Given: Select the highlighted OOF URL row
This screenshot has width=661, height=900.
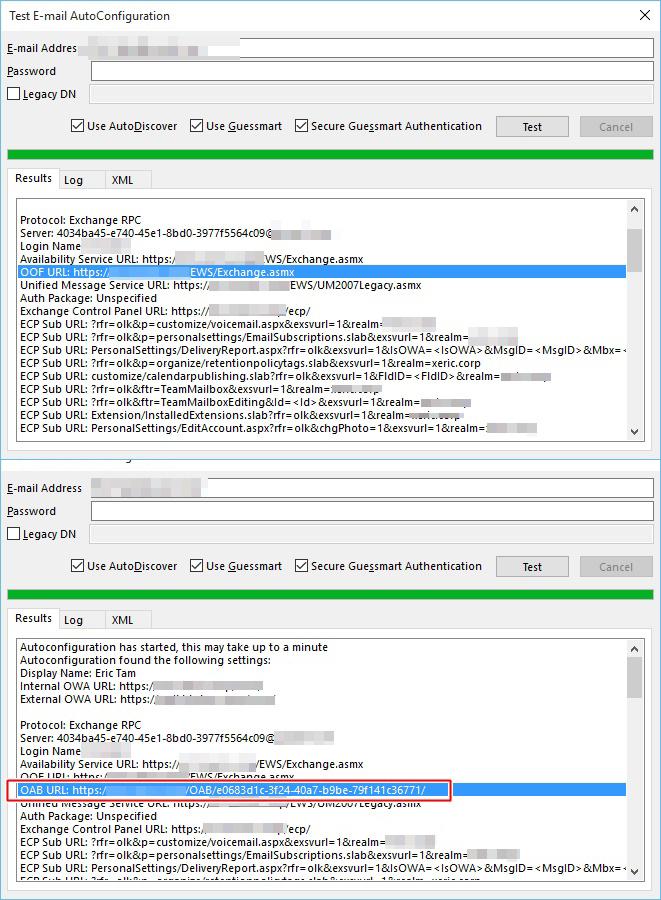Looking at the screenshot, I should [x=322, y=271].
